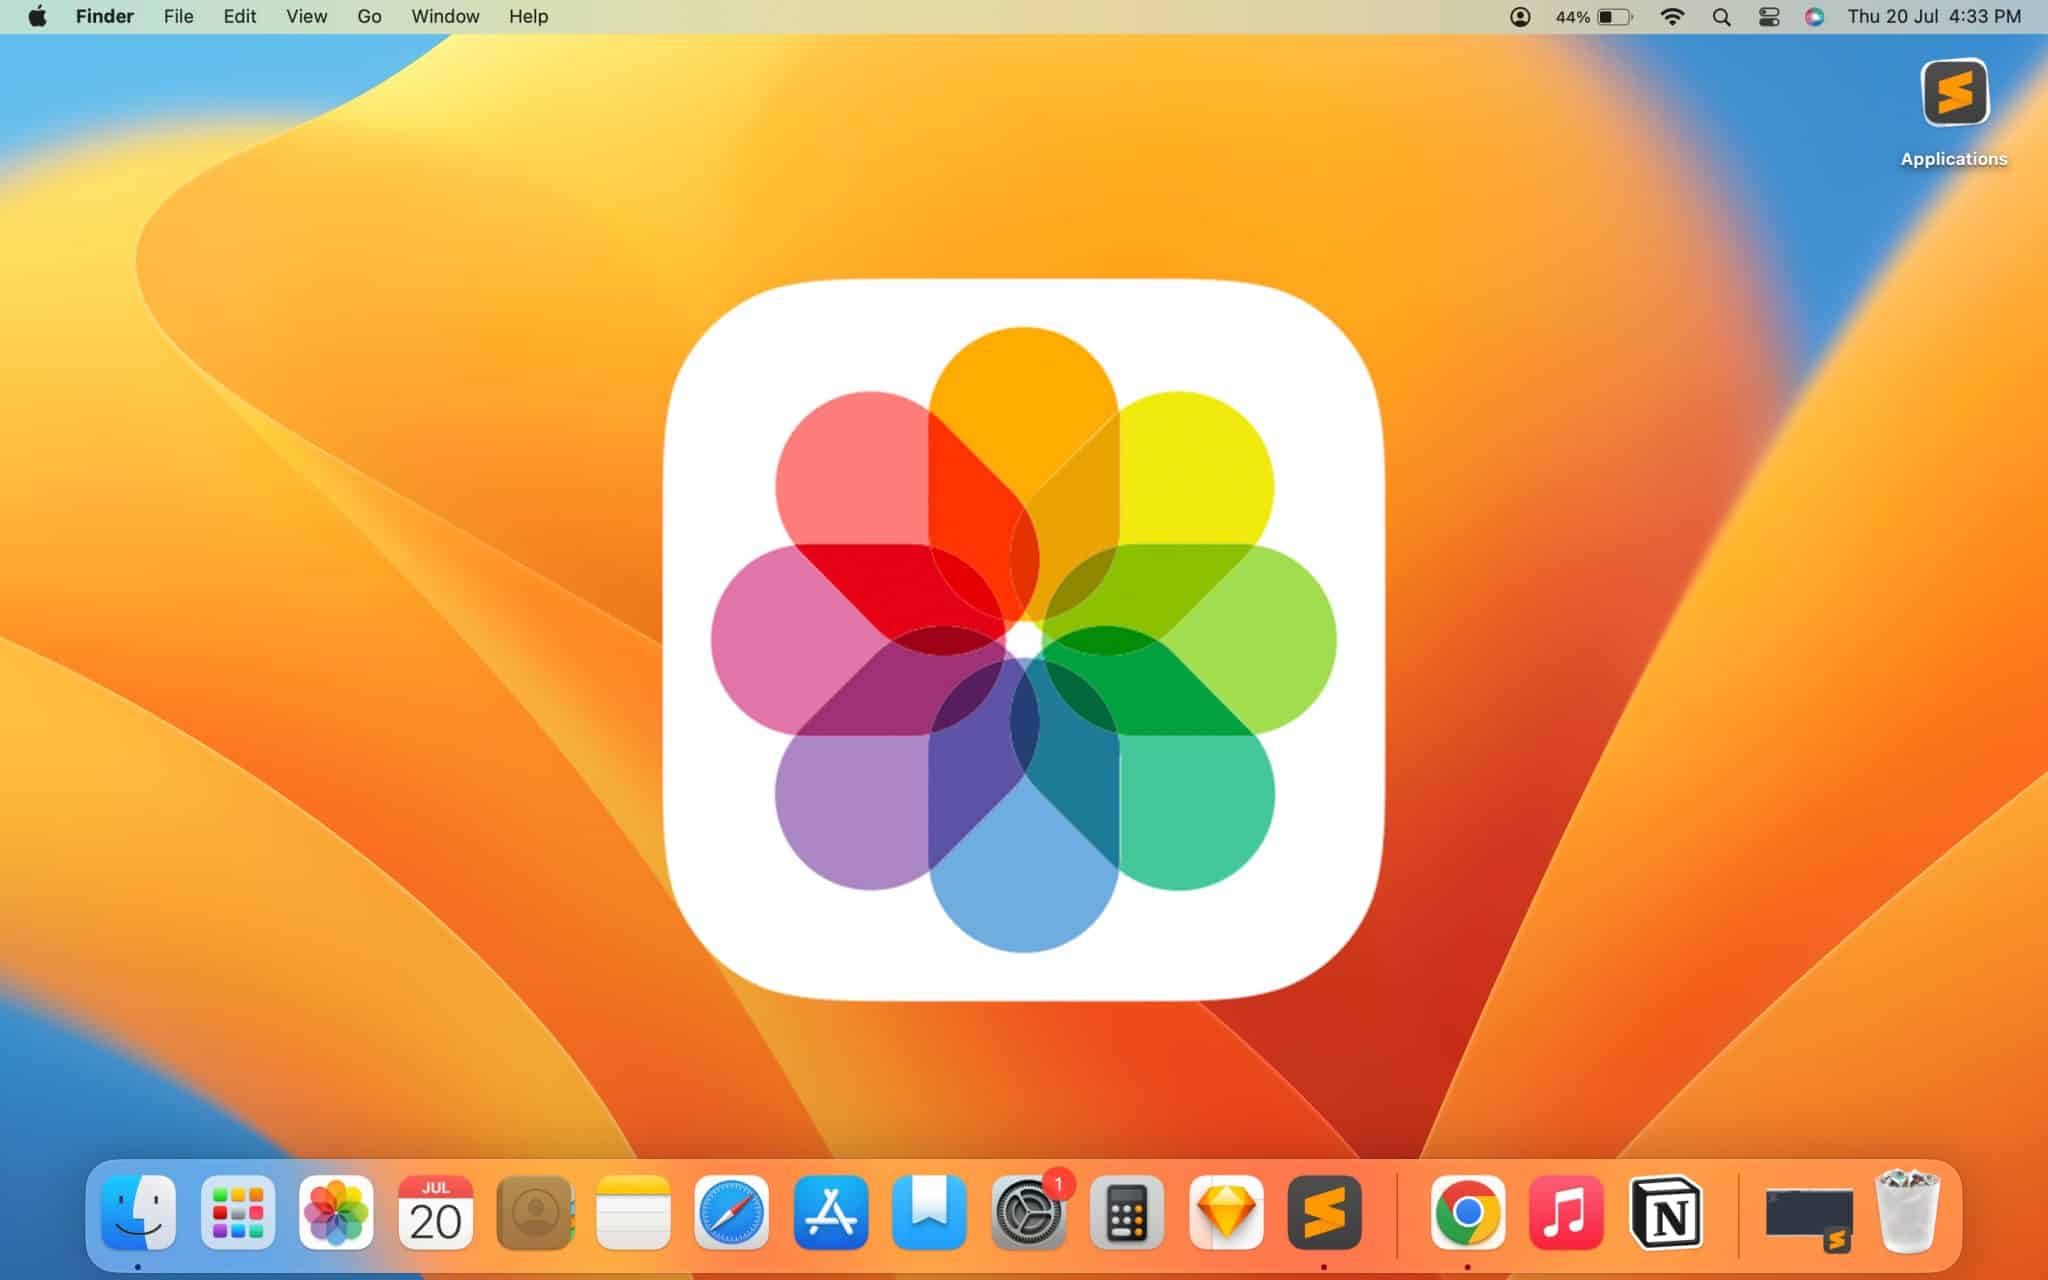Open the Go menu
This screenshot has height=1280, width=2048.
click(369, 17)
